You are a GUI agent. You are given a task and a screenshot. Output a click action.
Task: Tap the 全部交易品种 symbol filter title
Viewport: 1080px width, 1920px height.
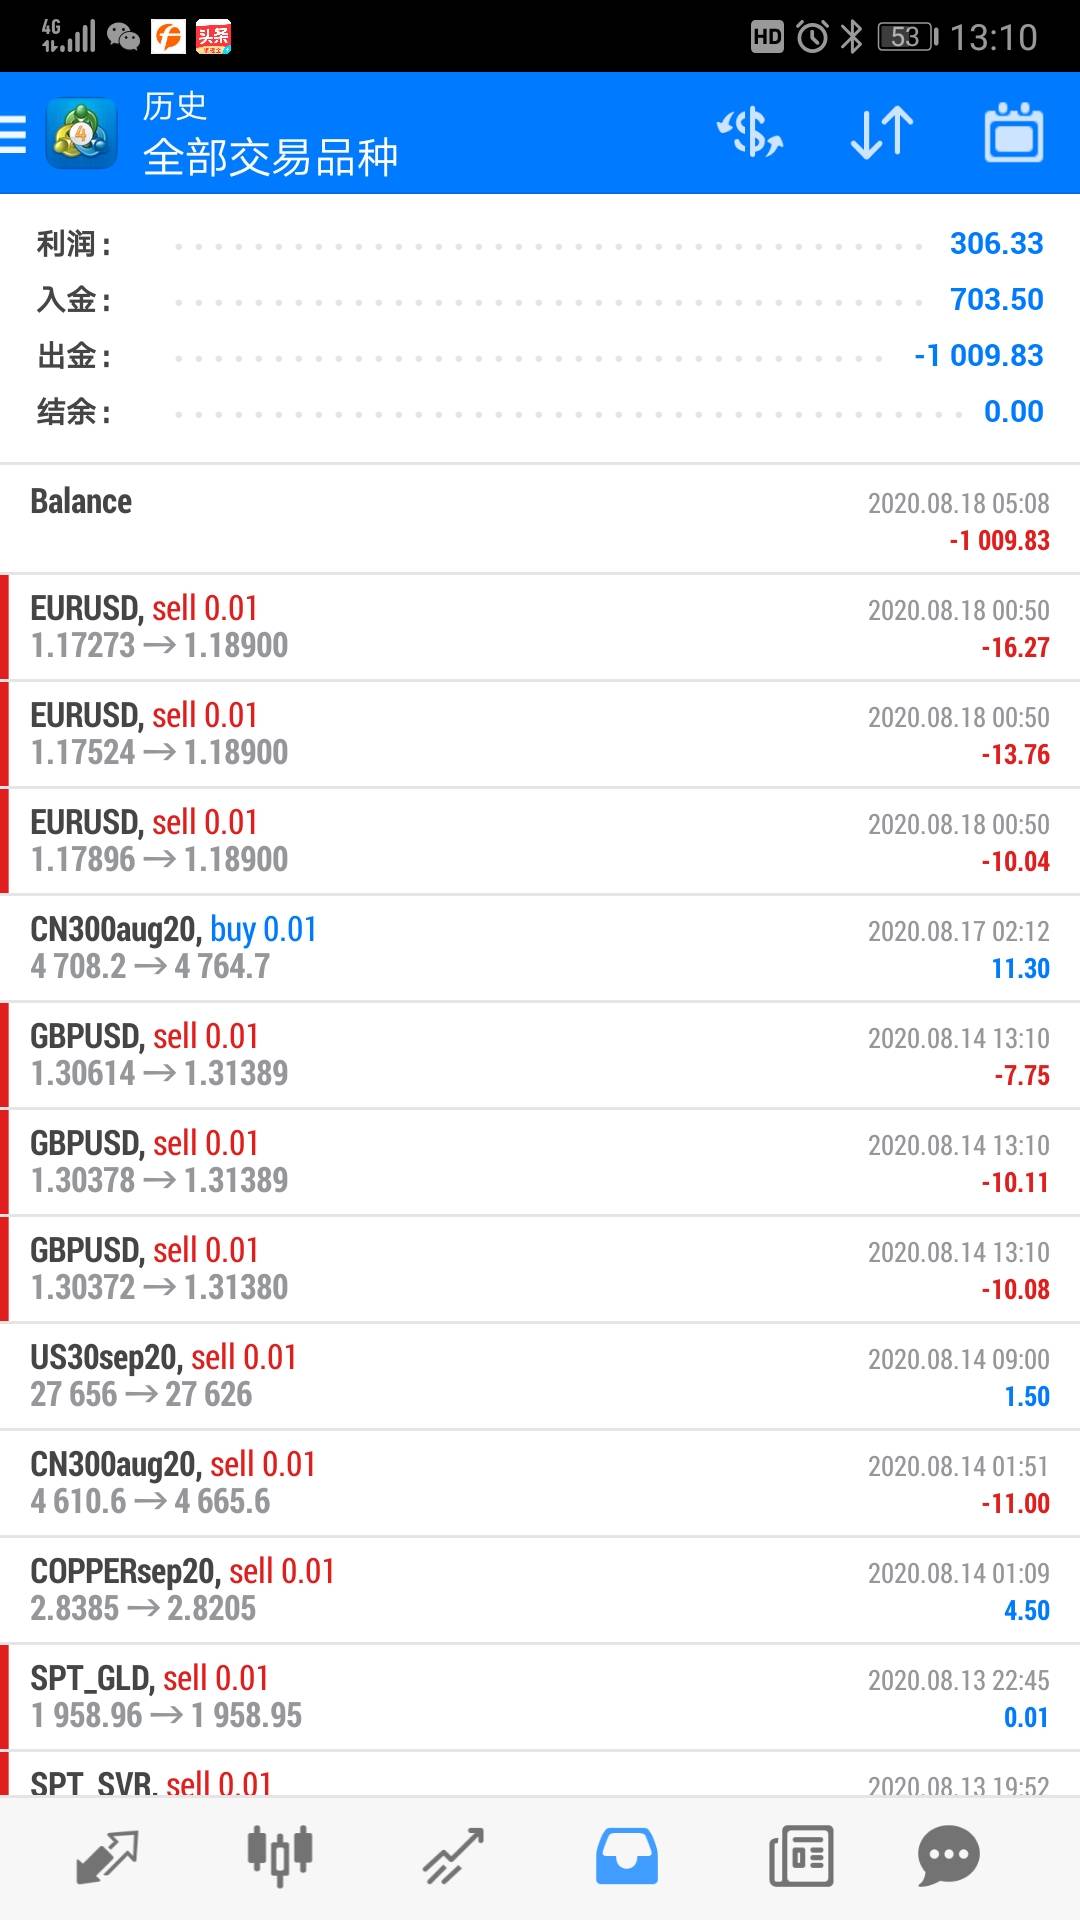[x=270, y=157]
